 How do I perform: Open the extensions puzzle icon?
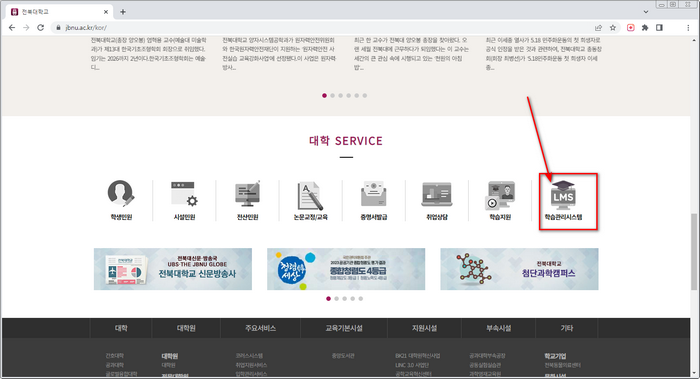(645, 28)
